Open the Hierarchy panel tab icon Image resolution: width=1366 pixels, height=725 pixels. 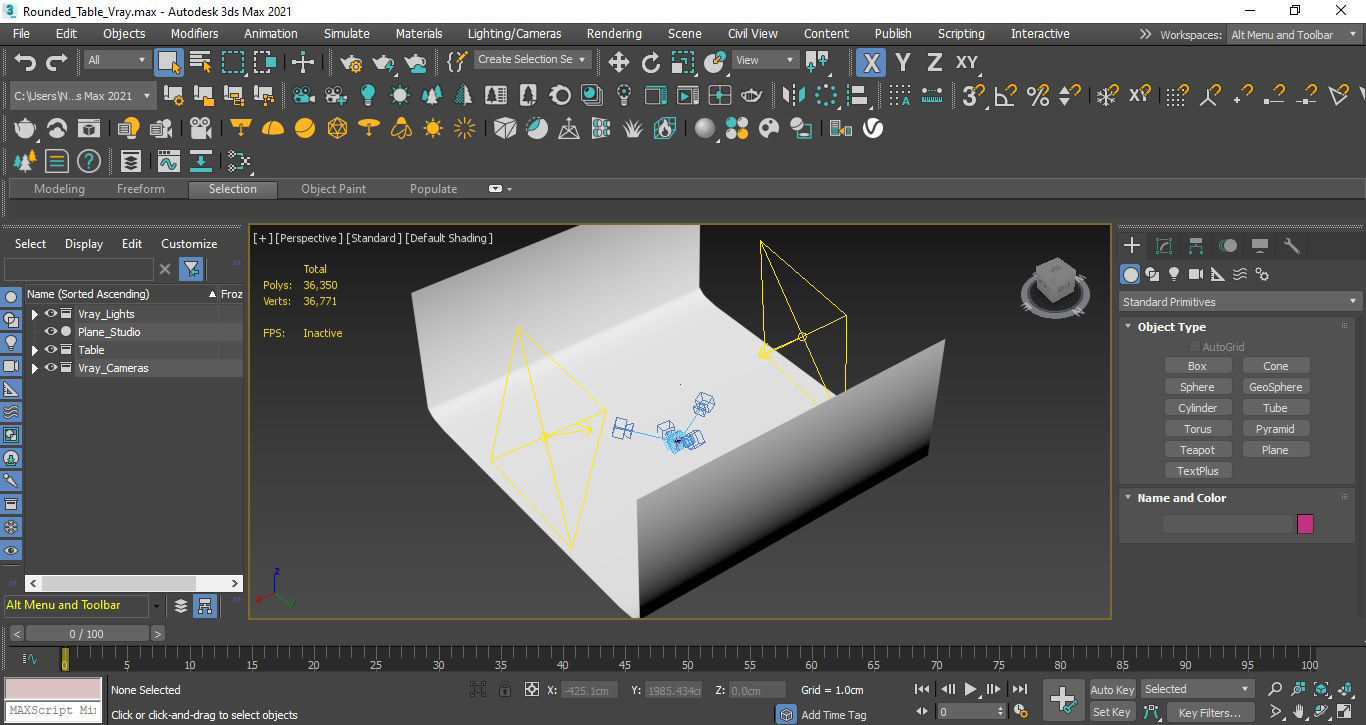click(1196, 245)
